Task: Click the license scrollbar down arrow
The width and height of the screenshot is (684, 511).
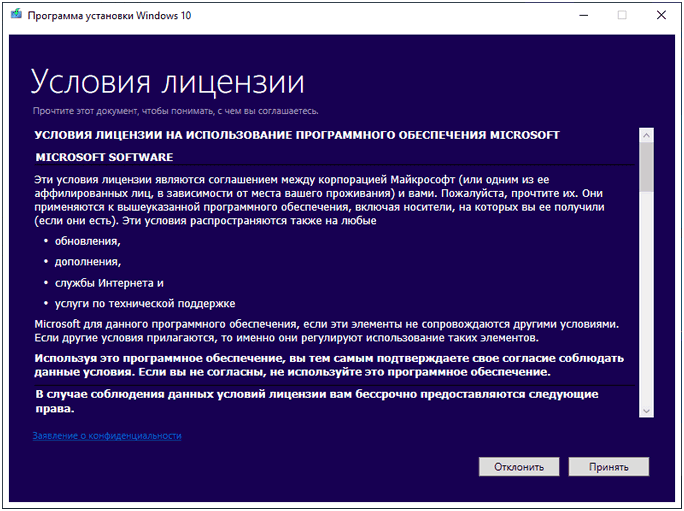Action: 646,411
